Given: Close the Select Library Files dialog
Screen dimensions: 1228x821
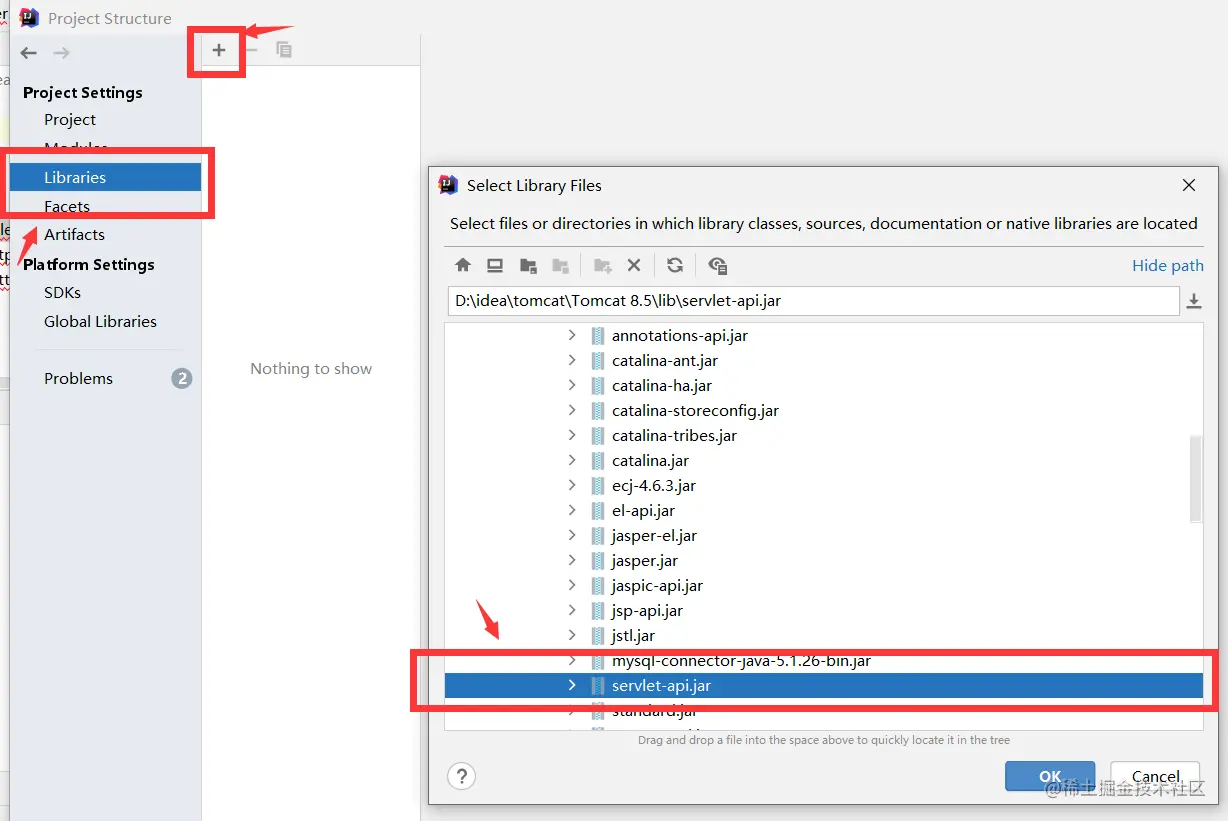Looking at the screenshot, I should 1189,185.
